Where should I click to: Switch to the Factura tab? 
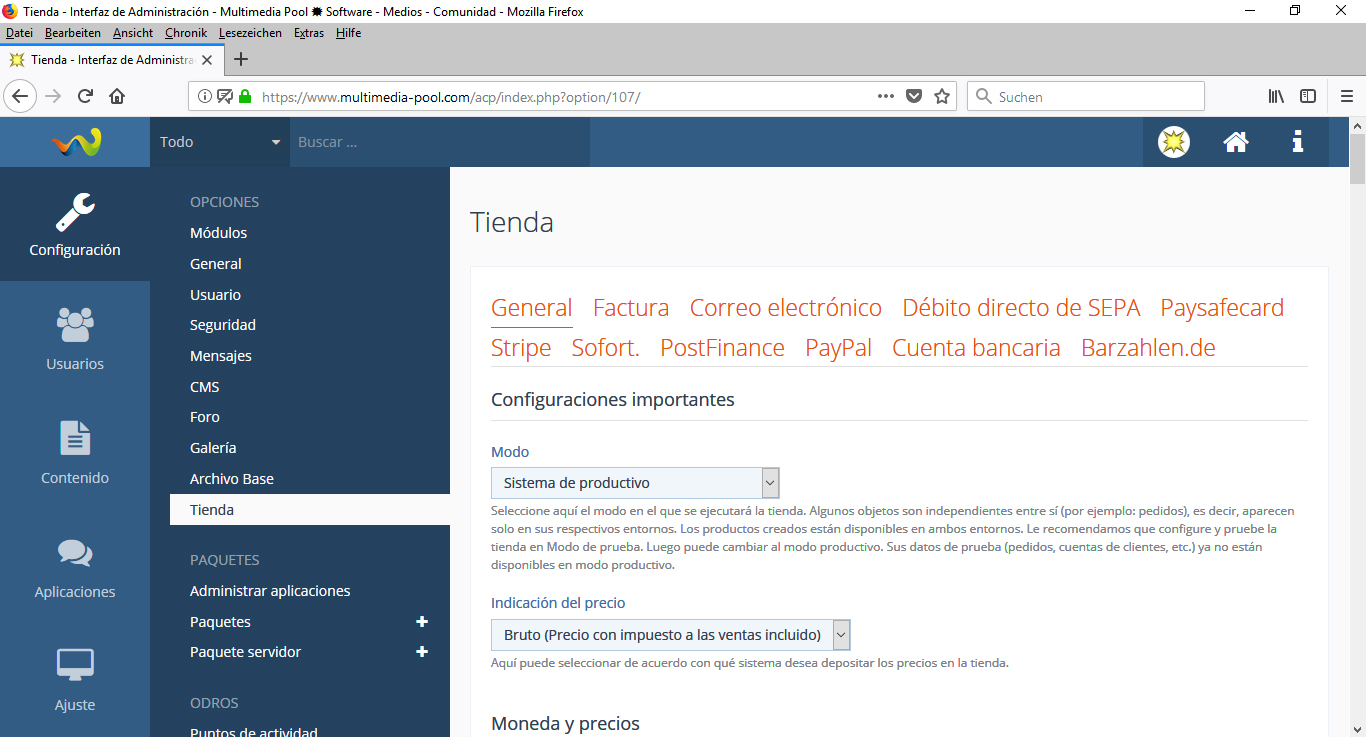click(x=631, y=308)
